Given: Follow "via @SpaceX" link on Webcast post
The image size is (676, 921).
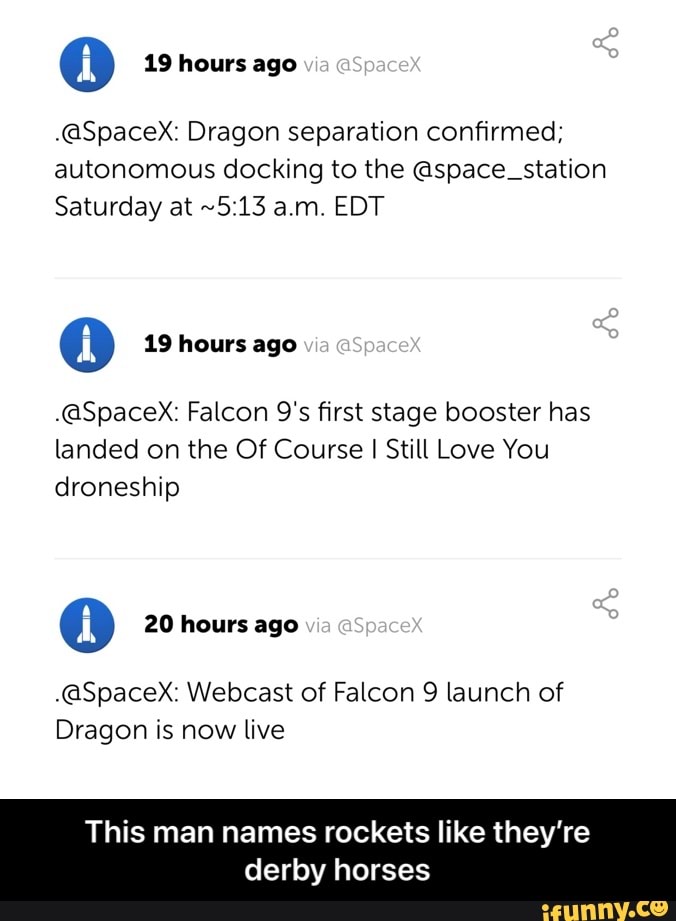Looking at the screenshot, I should click(x=365, y=625).
